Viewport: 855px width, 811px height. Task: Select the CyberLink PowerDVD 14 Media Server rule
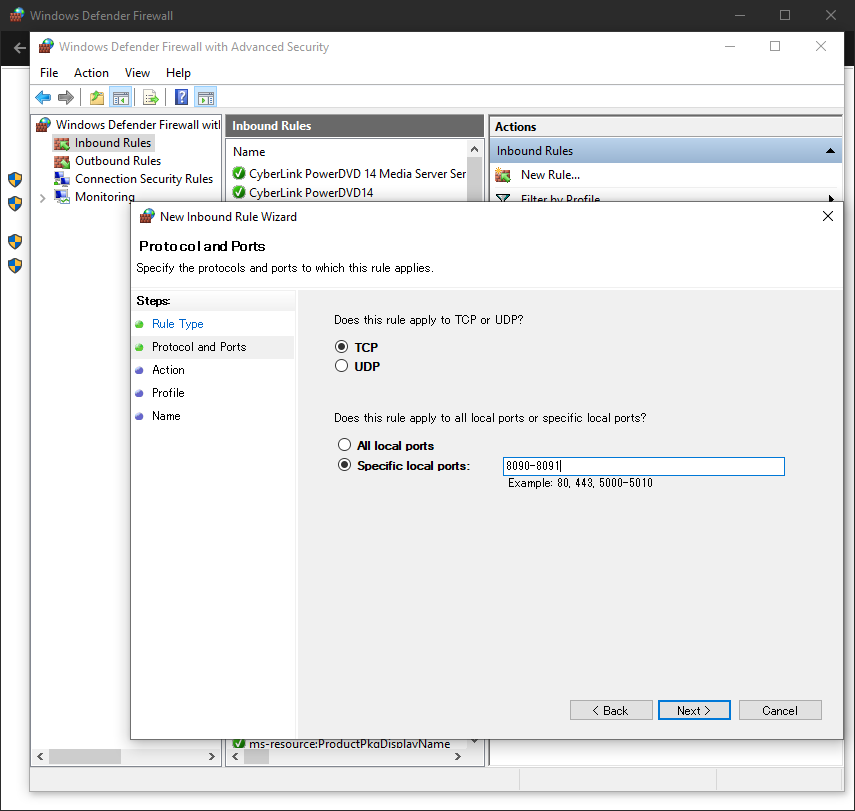(x=357, y=173)
